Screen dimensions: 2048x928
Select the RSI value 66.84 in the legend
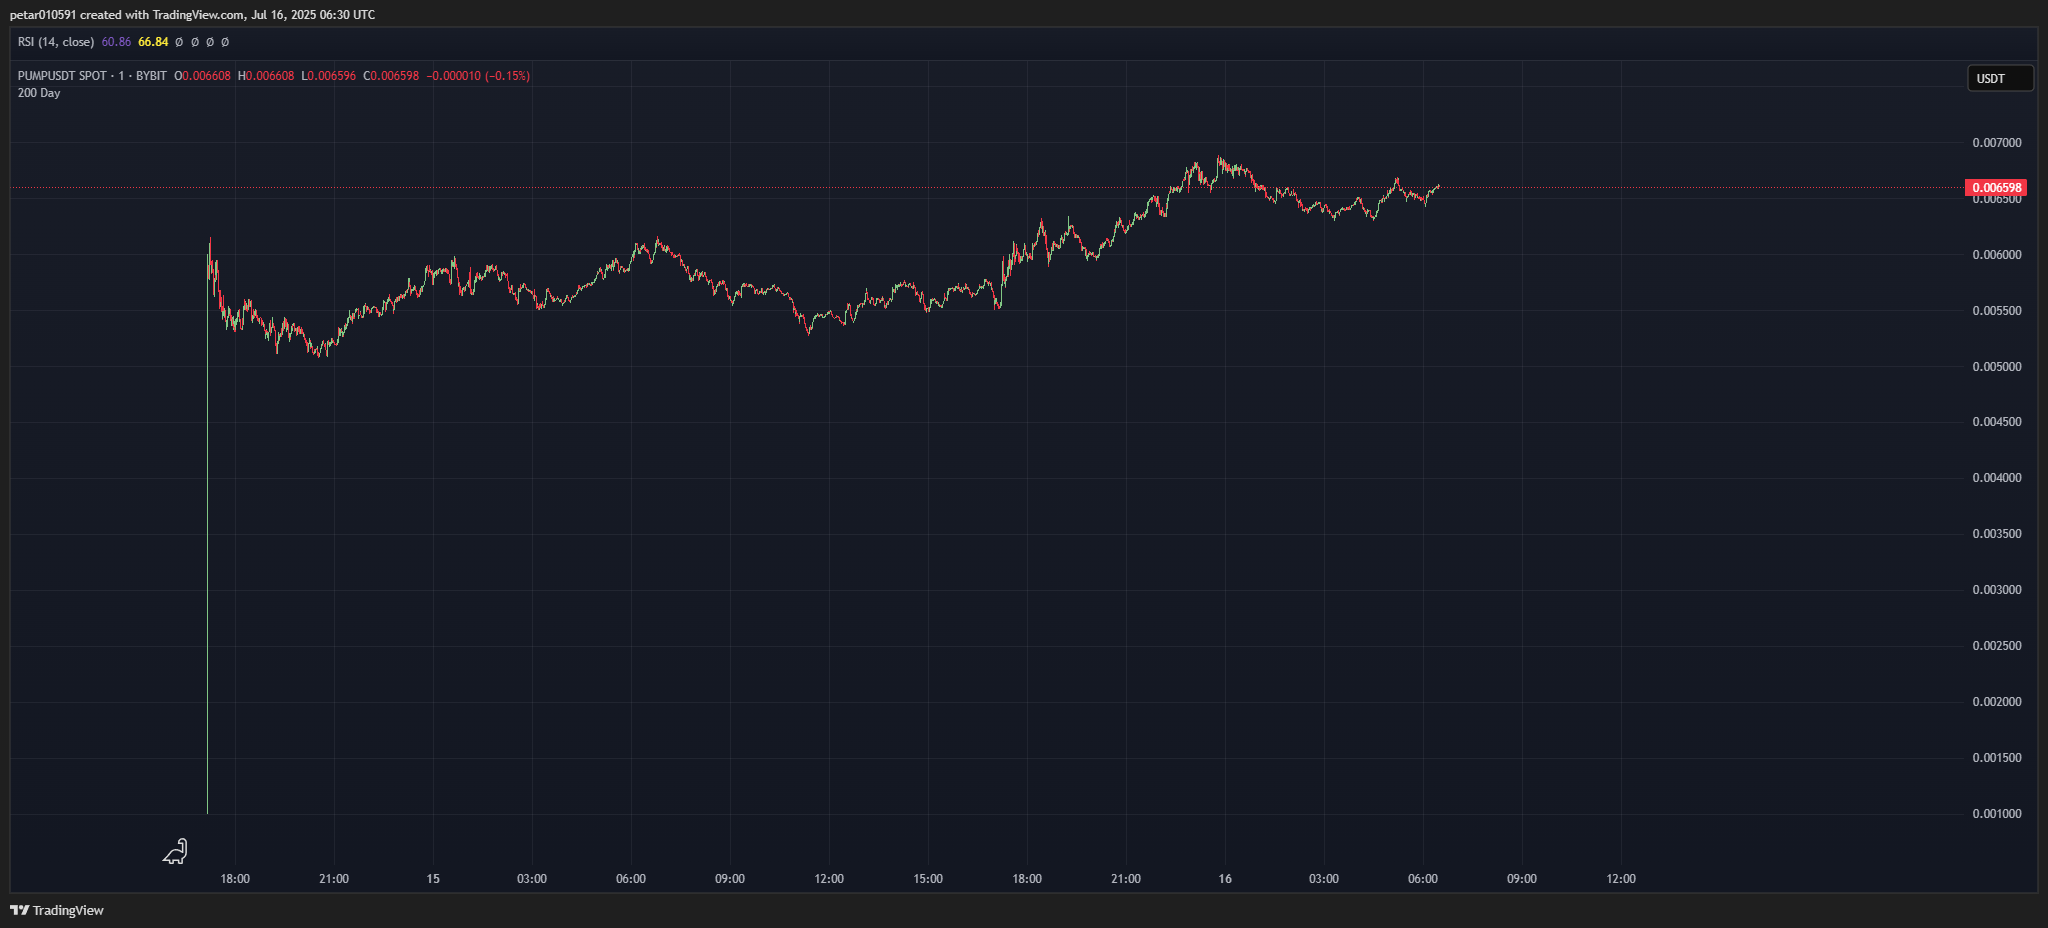tap(152, 42)
